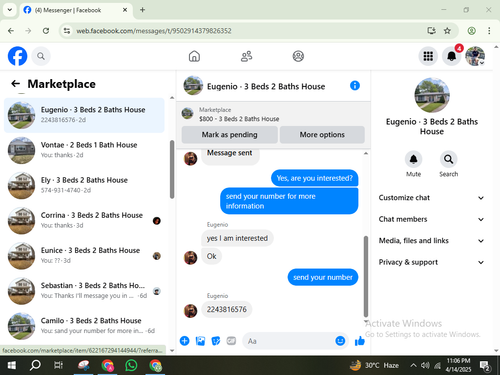The image size is (500, 375).
Task: Open the nine-dot Menu grid icon
Action: click(x=428, y=56)
